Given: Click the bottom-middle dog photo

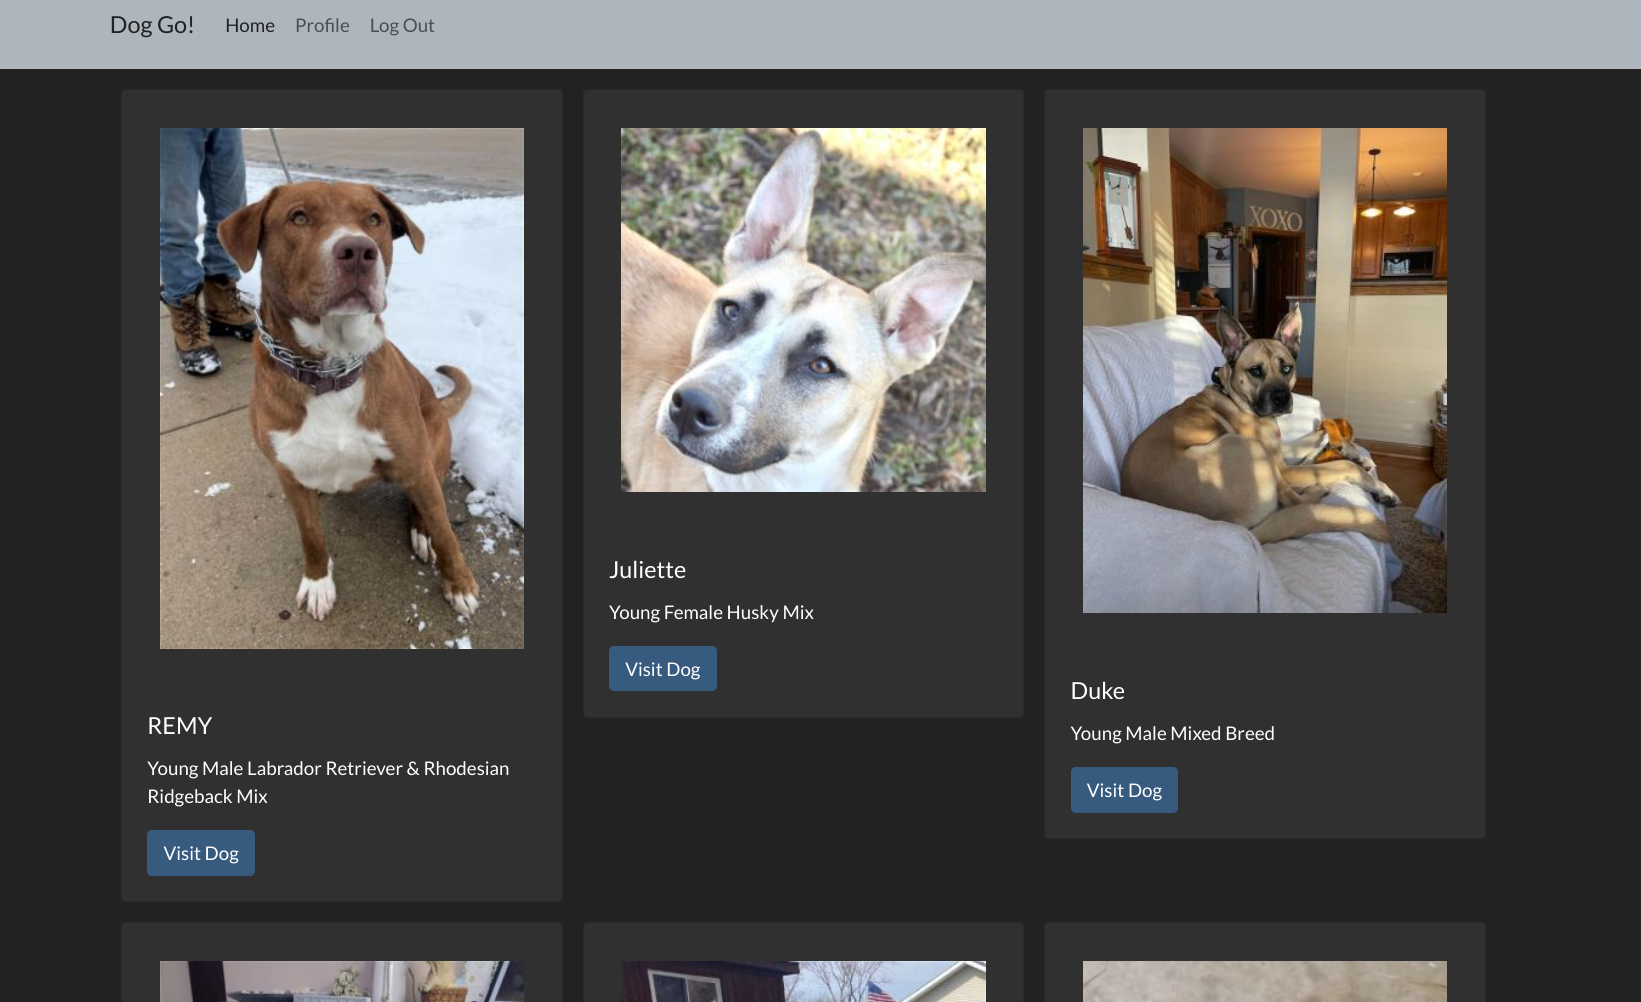Looking at the screenshot, I should (803, 981).
